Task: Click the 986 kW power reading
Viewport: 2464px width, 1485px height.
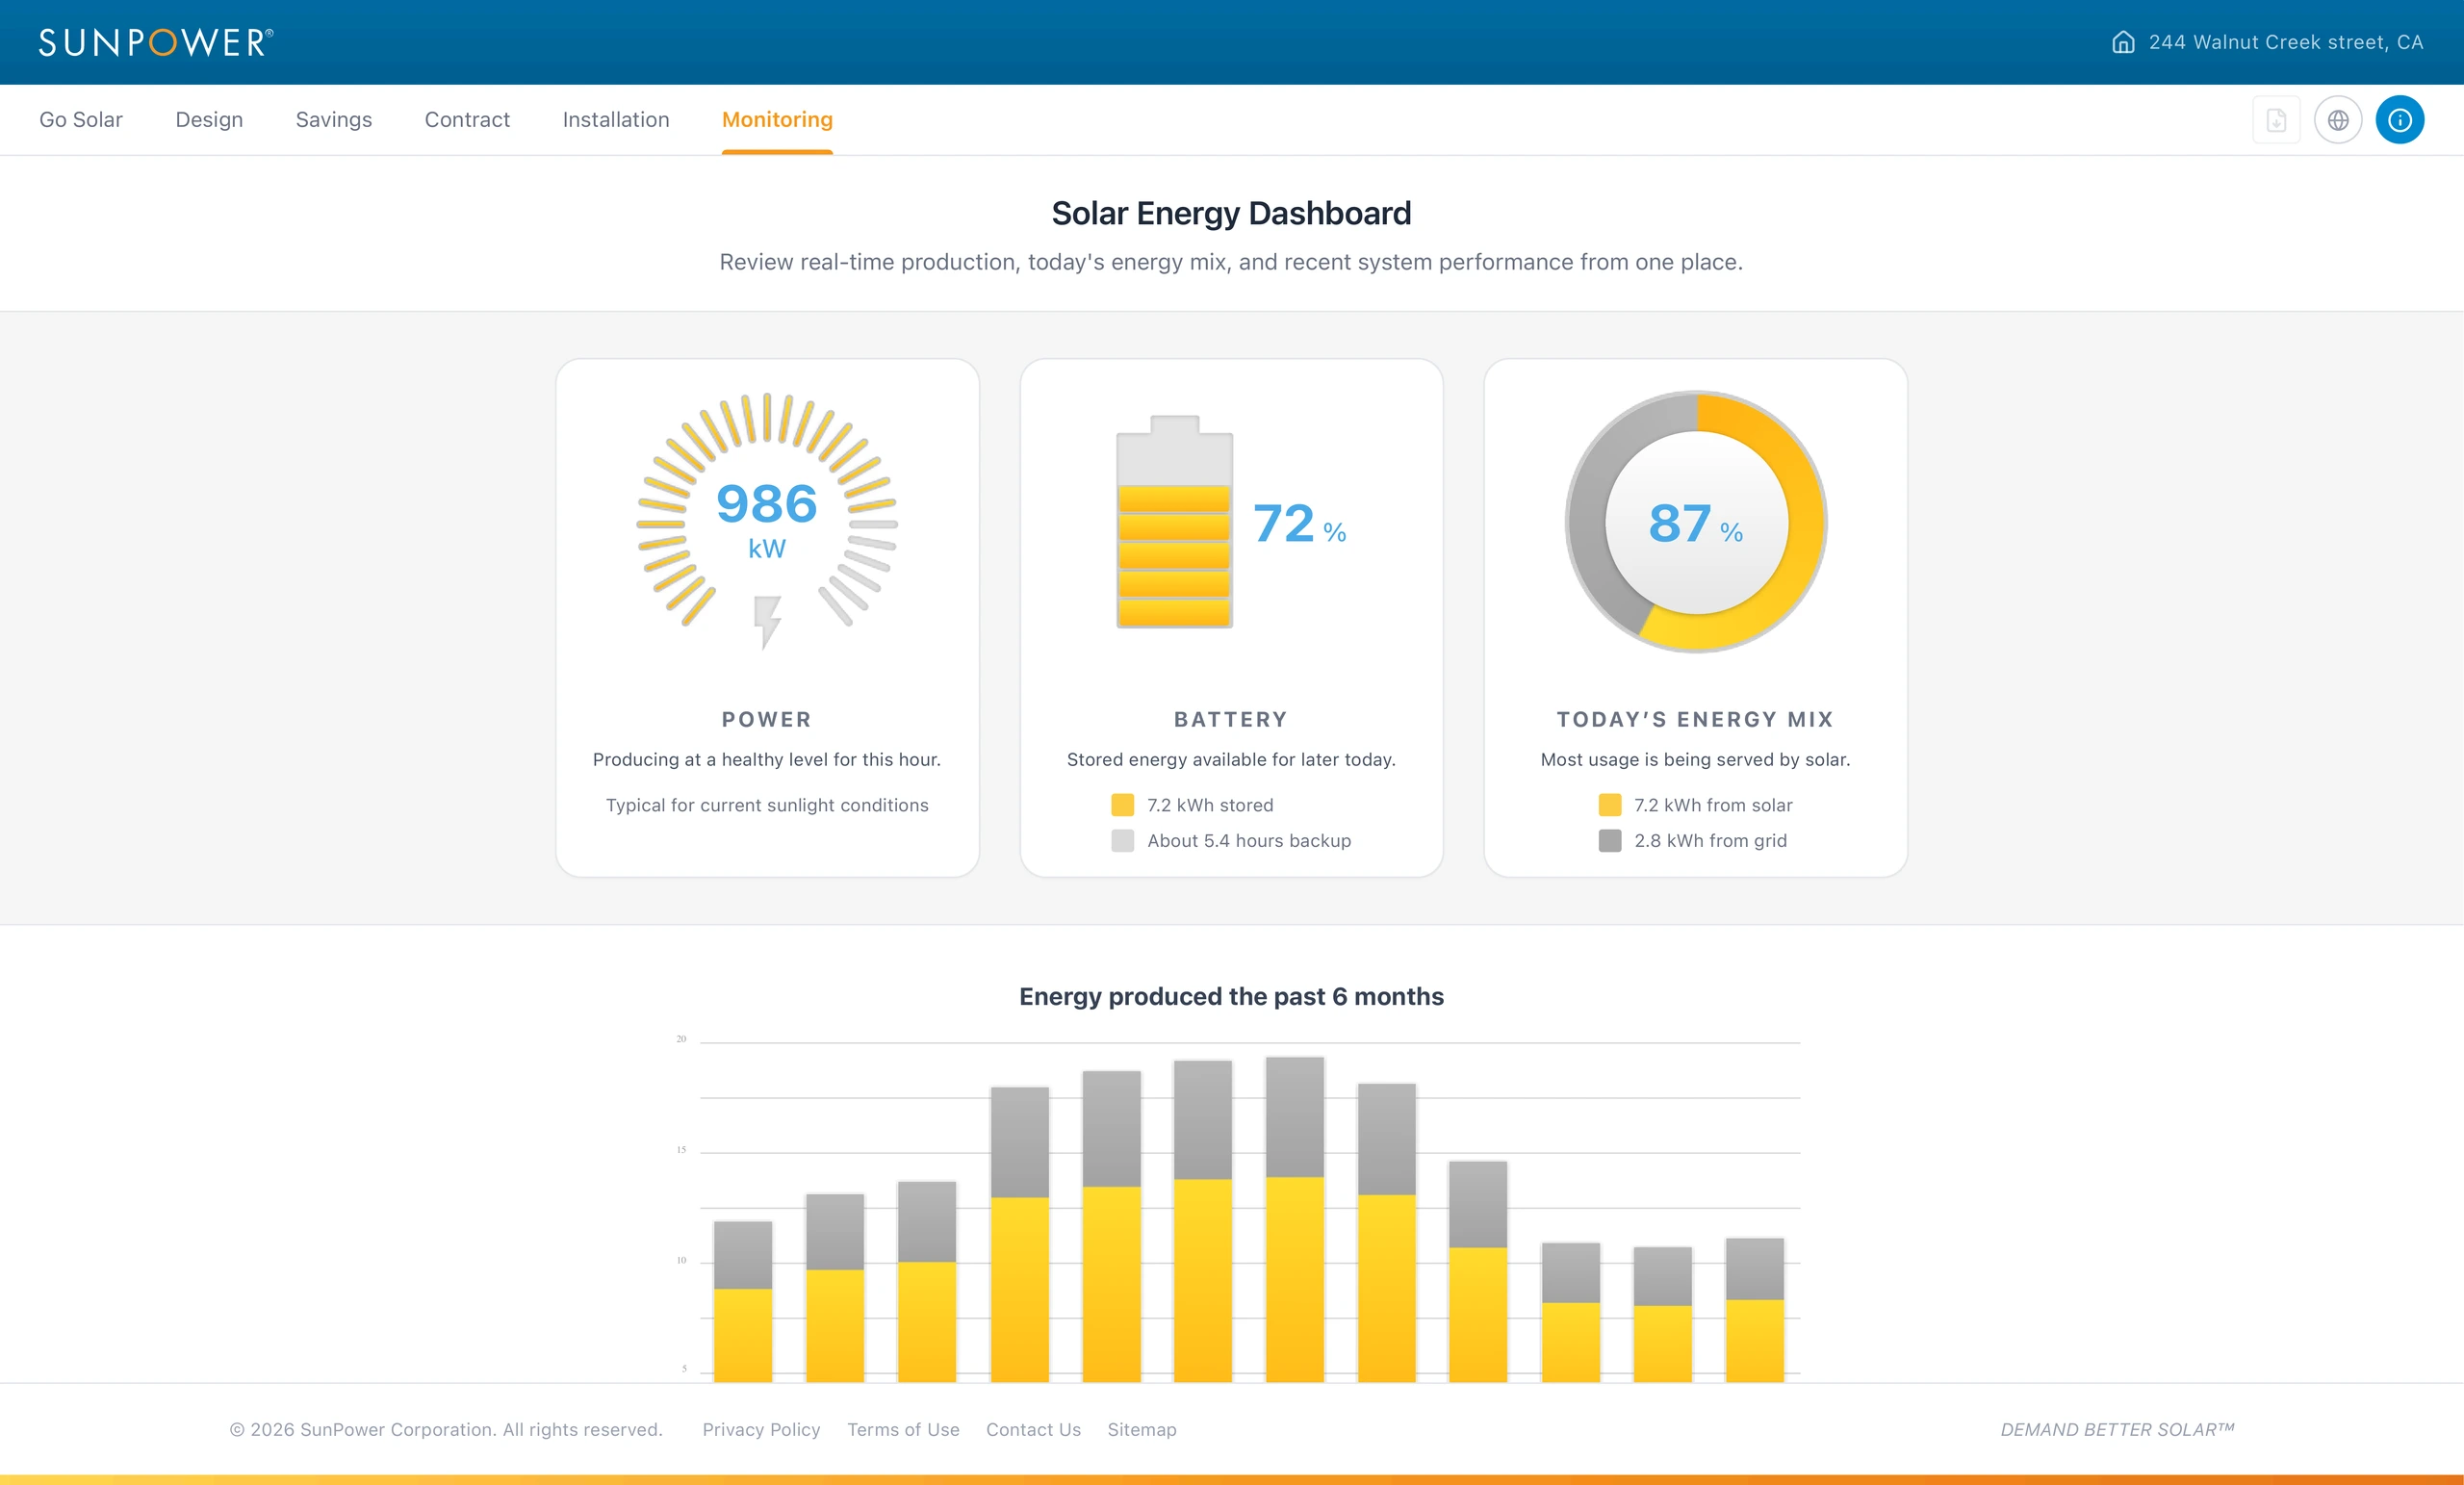Action: [767, 520]
